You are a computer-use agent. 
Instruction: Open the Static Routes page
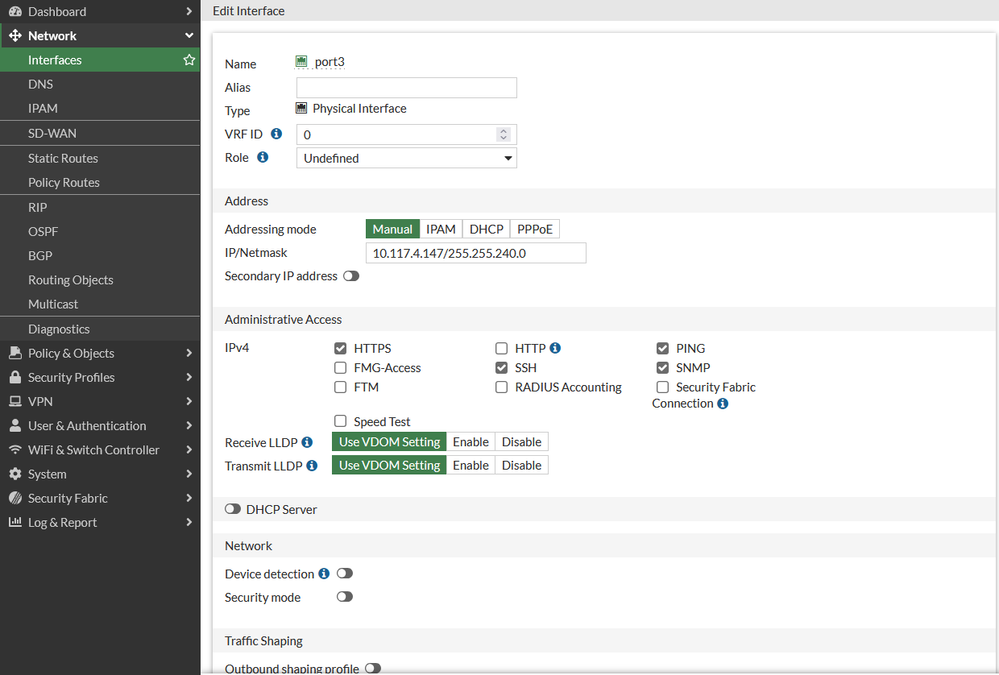63,158
